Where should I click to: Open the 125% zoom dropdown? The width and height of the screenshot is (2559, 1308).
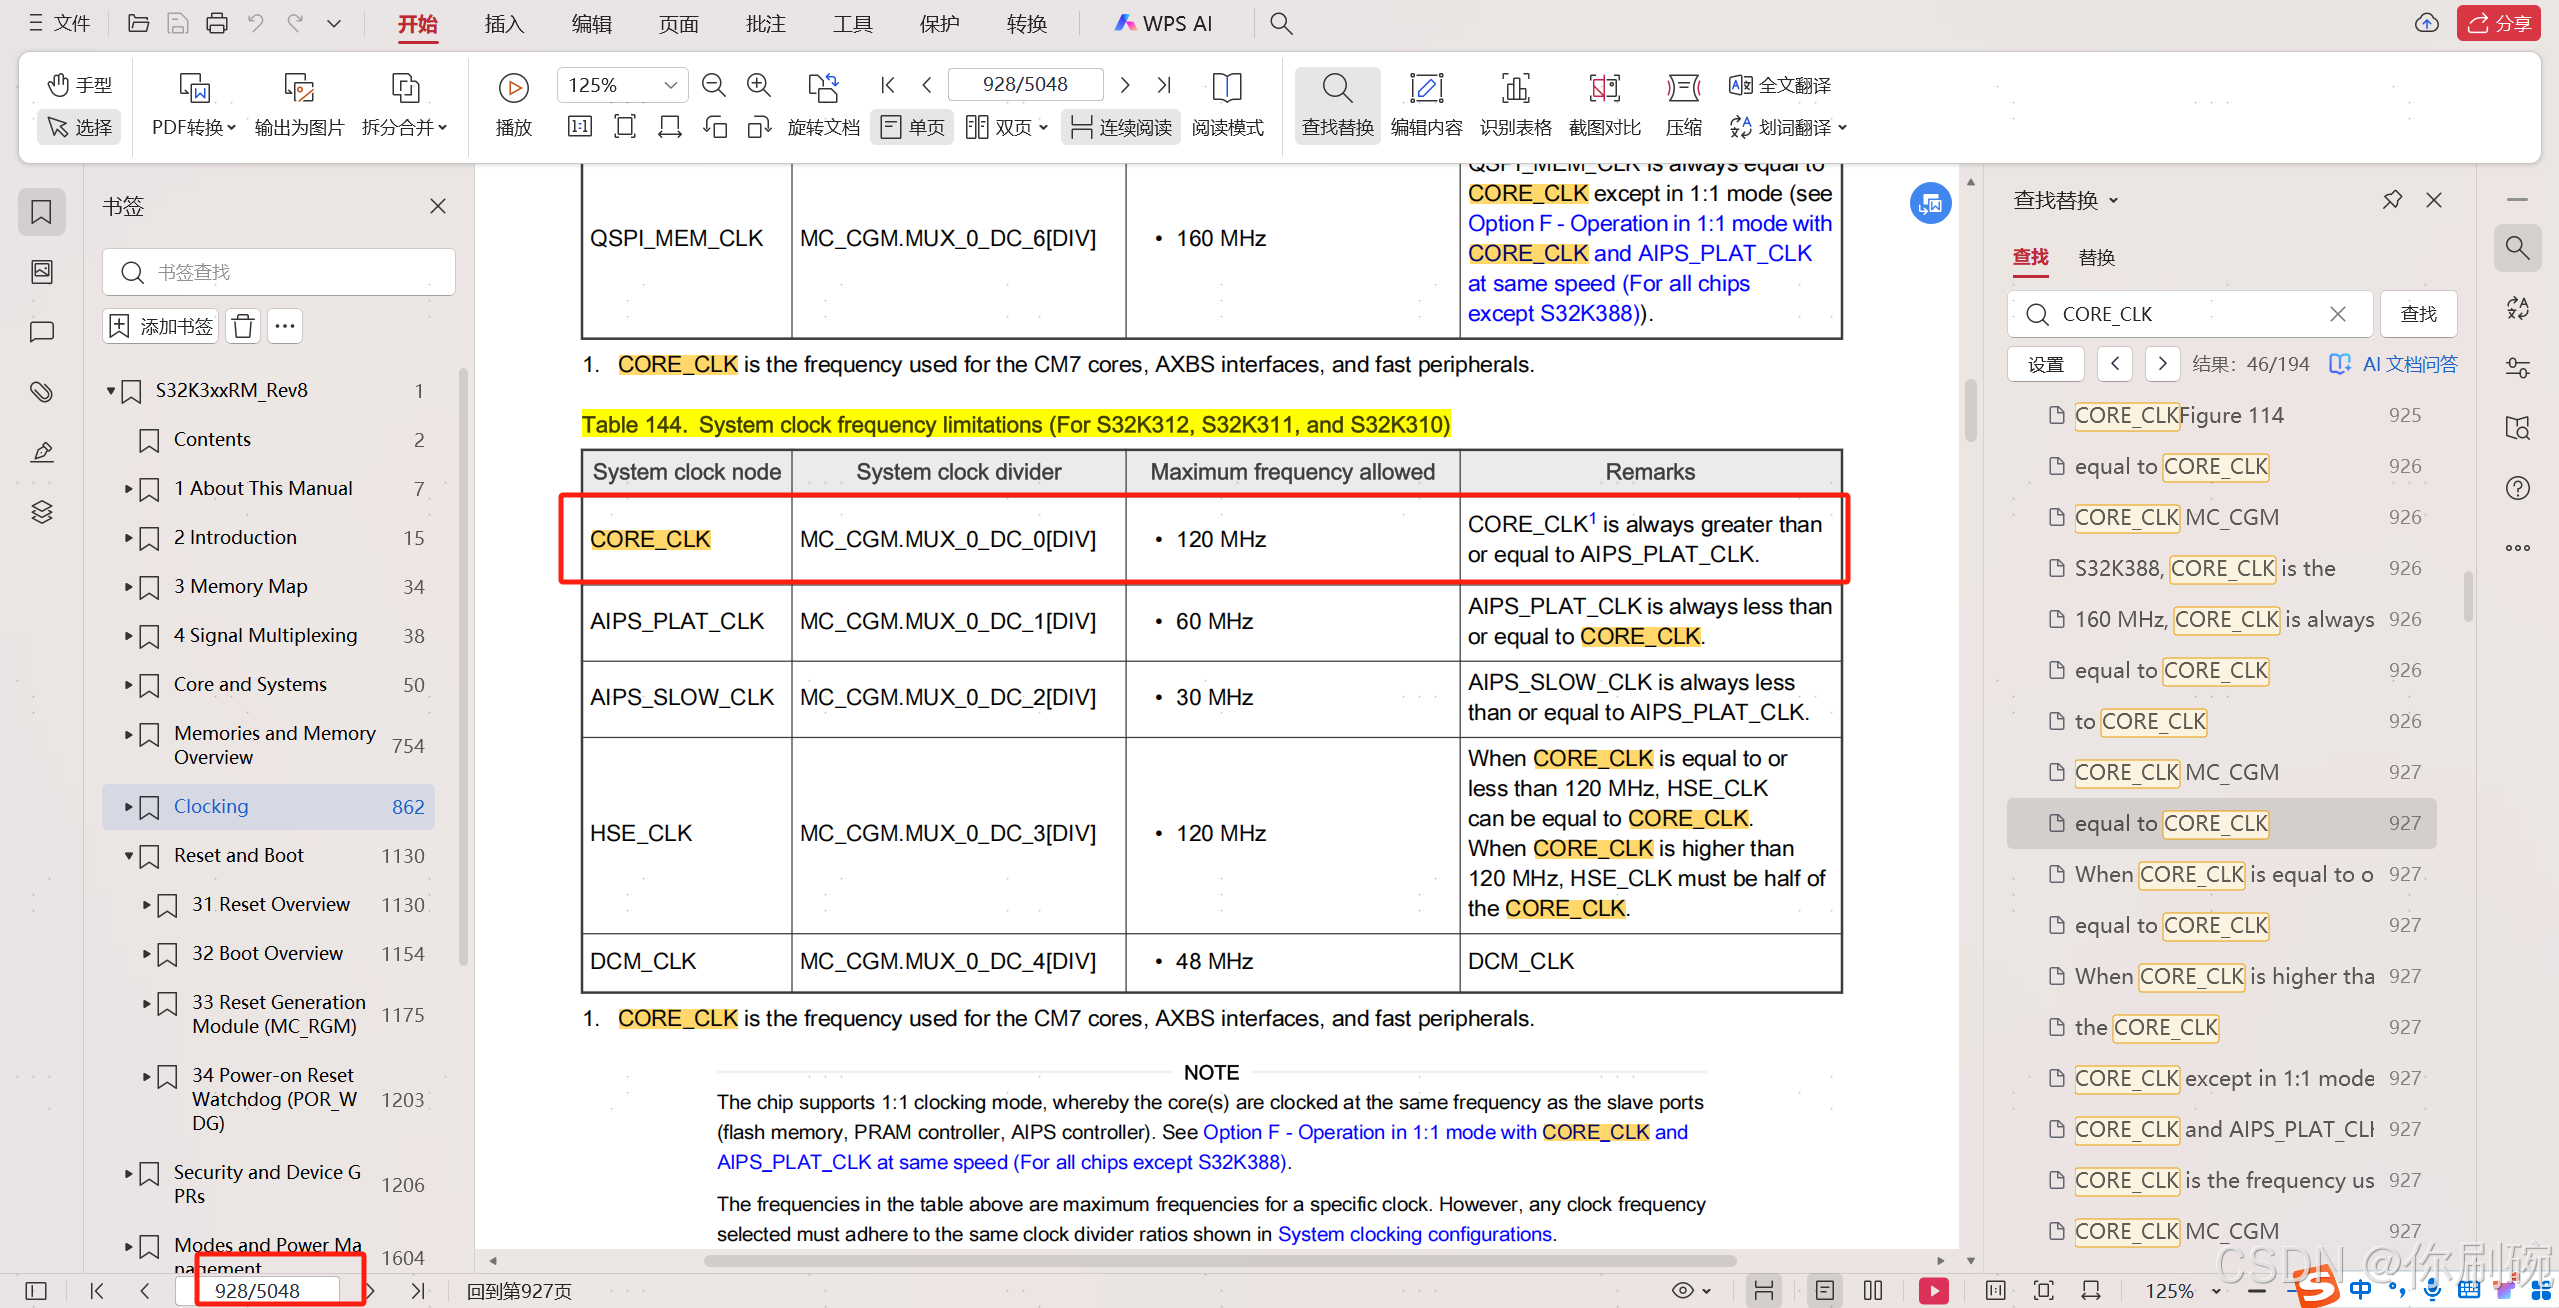tap(670, 85)
